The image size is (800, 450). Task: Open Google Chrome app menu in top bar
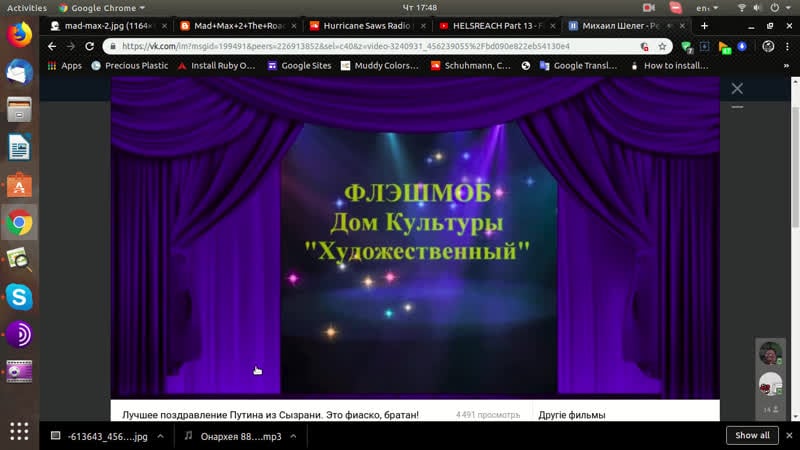[102, 8]
